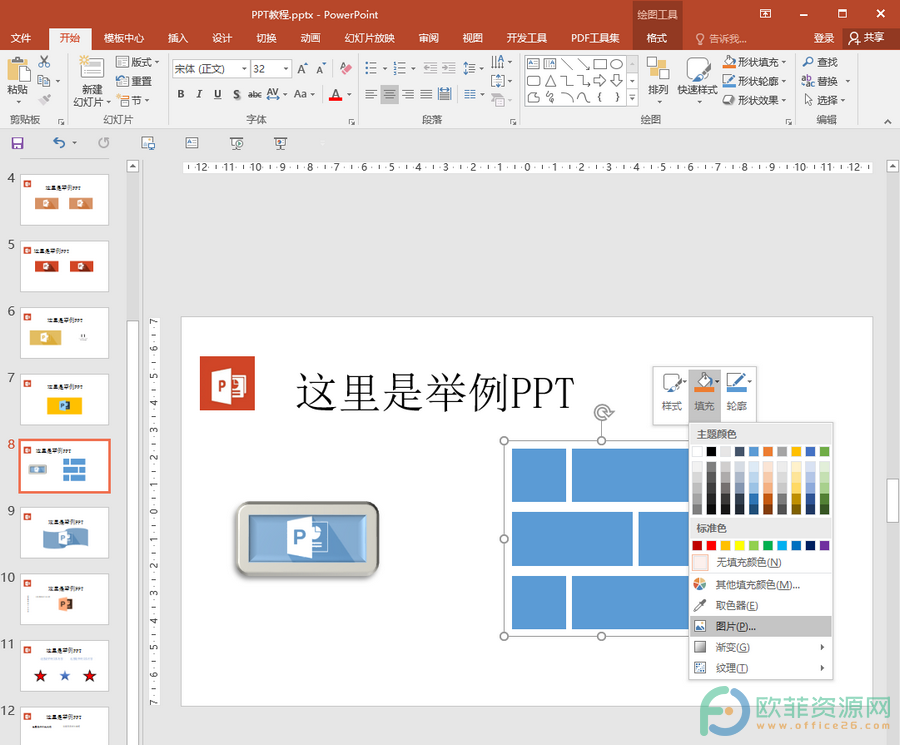900x745 pixels.
Task: Select the rectangle shape in shapes gallery
Action: point(600,64)
